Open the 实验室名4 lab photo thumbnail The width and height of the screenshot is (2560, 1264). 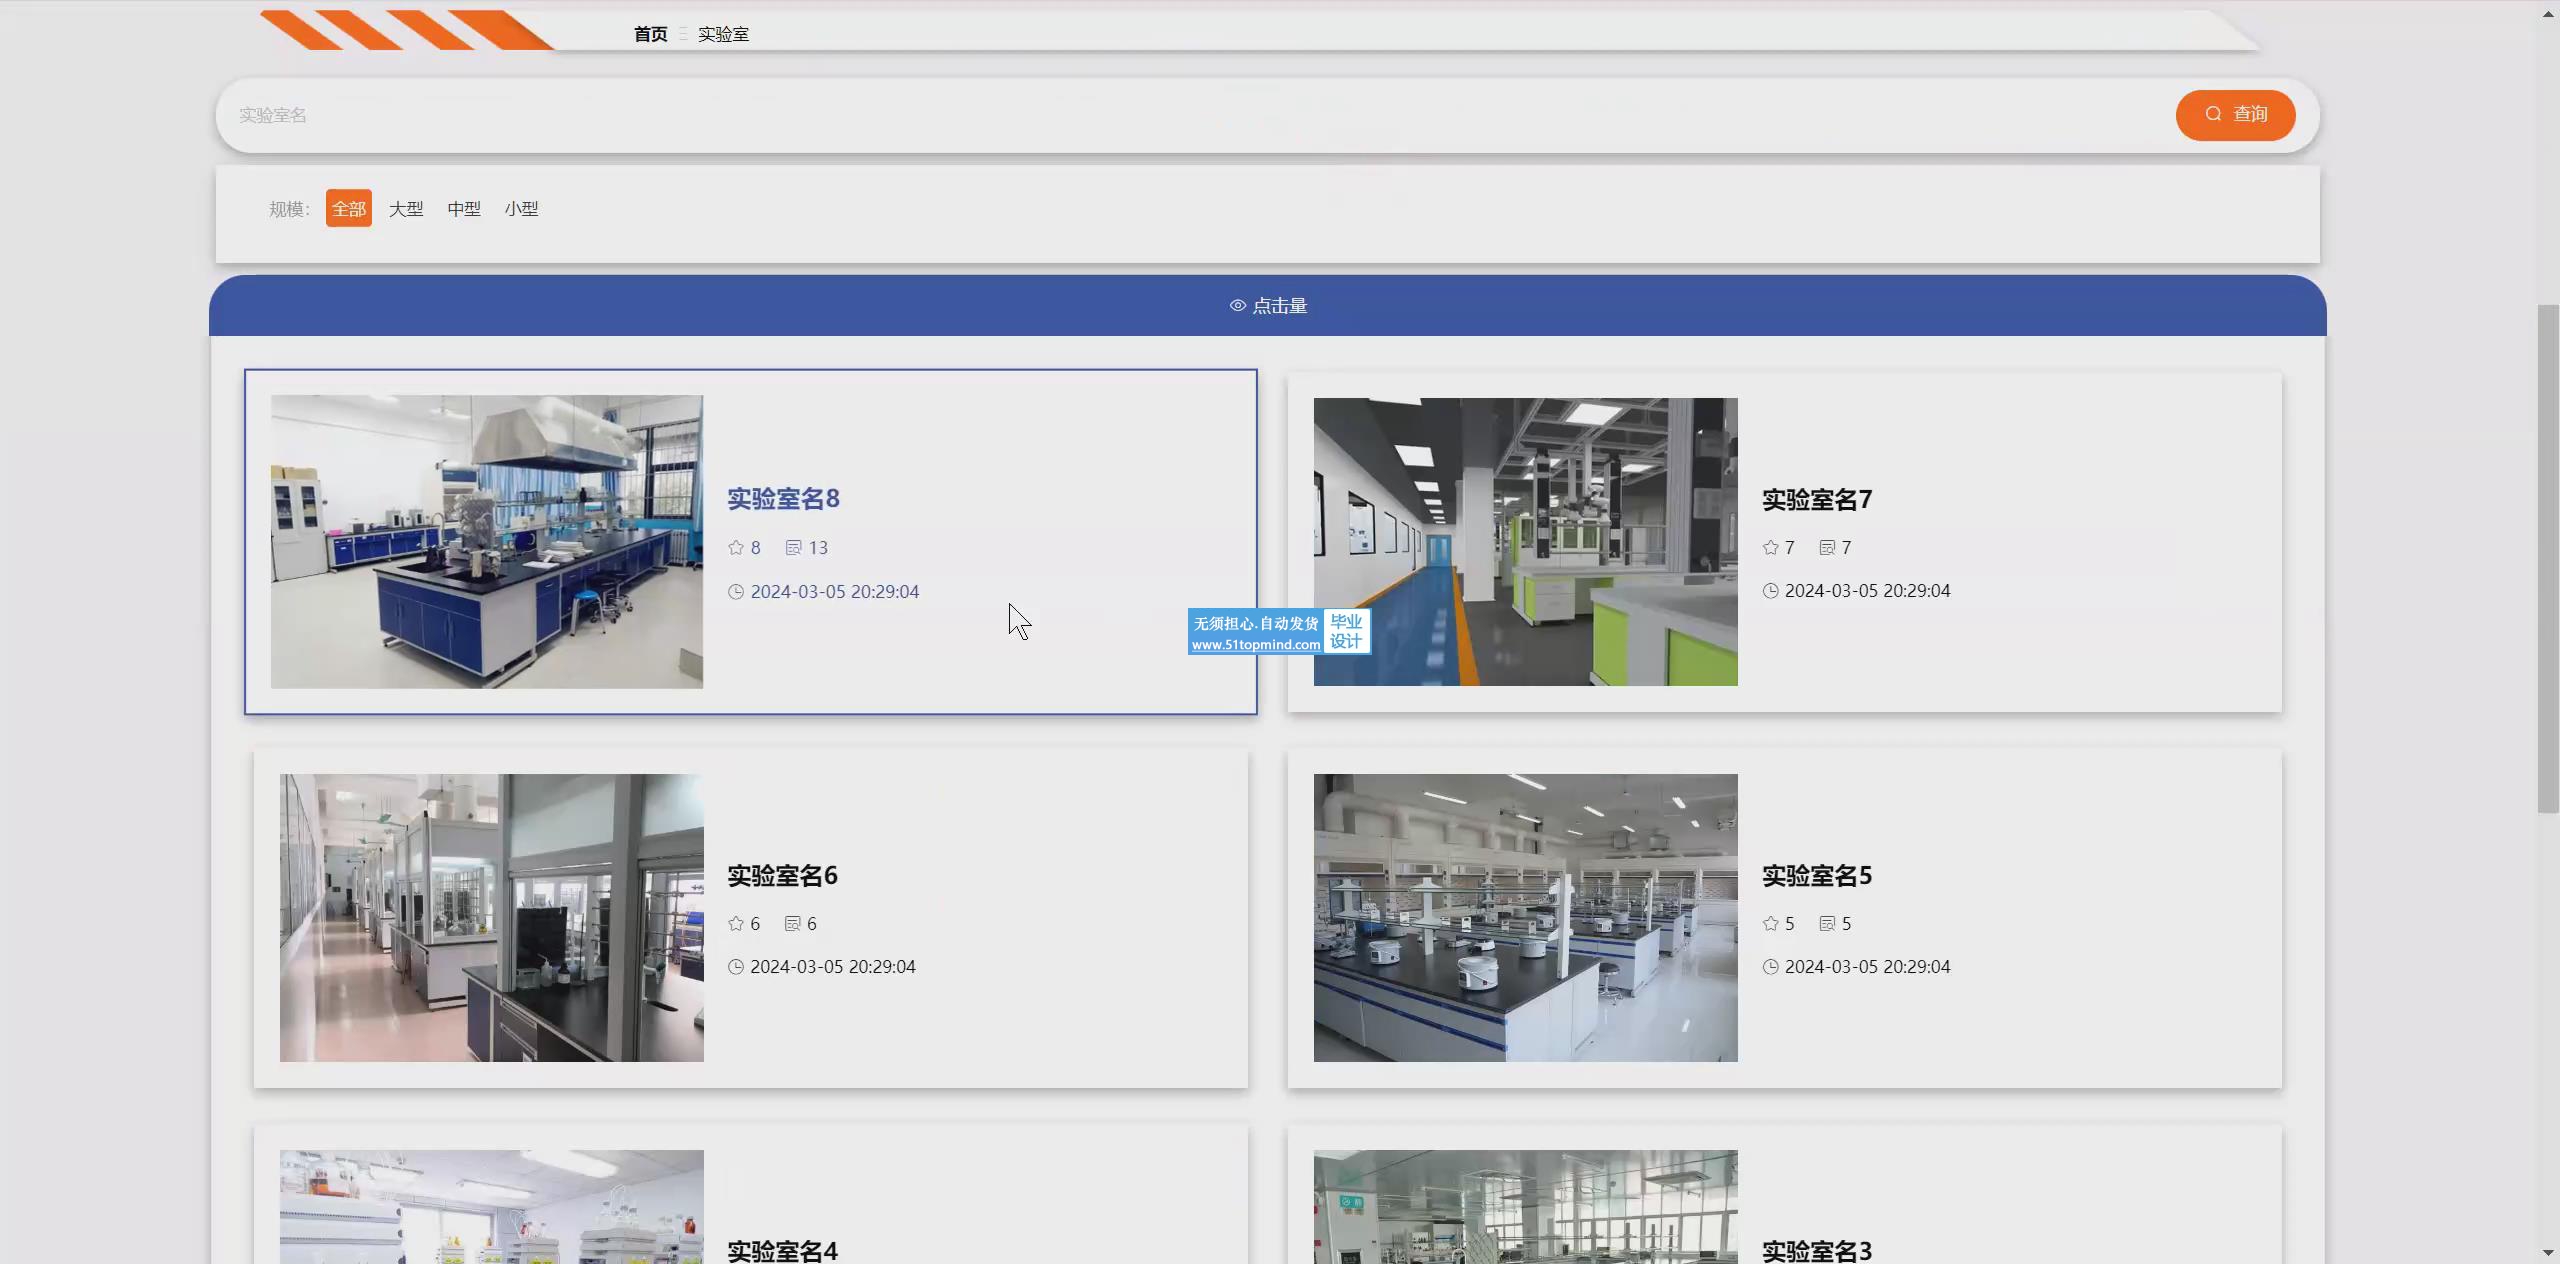pyautogui.click(x=492, y=1207)
